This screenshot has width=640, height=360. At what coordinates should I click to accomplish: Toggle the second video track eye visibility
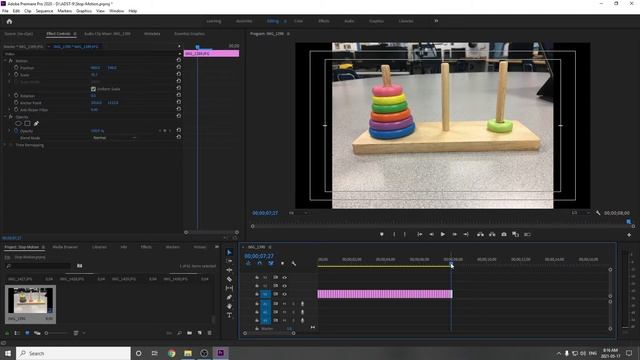(284, 286)
